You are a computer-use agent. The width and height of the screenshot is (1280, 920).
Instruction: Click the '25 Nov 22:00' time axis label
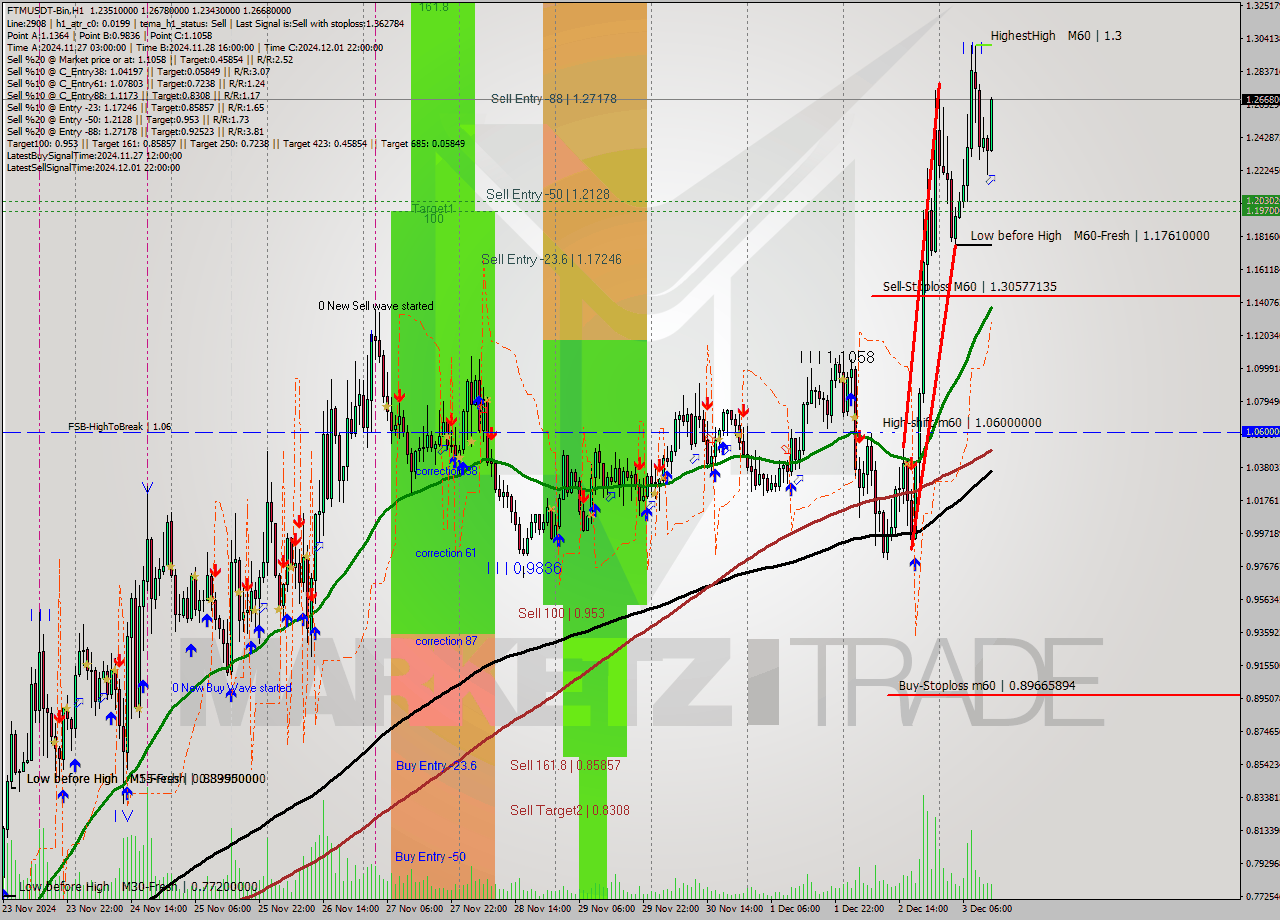pos(289,909)
